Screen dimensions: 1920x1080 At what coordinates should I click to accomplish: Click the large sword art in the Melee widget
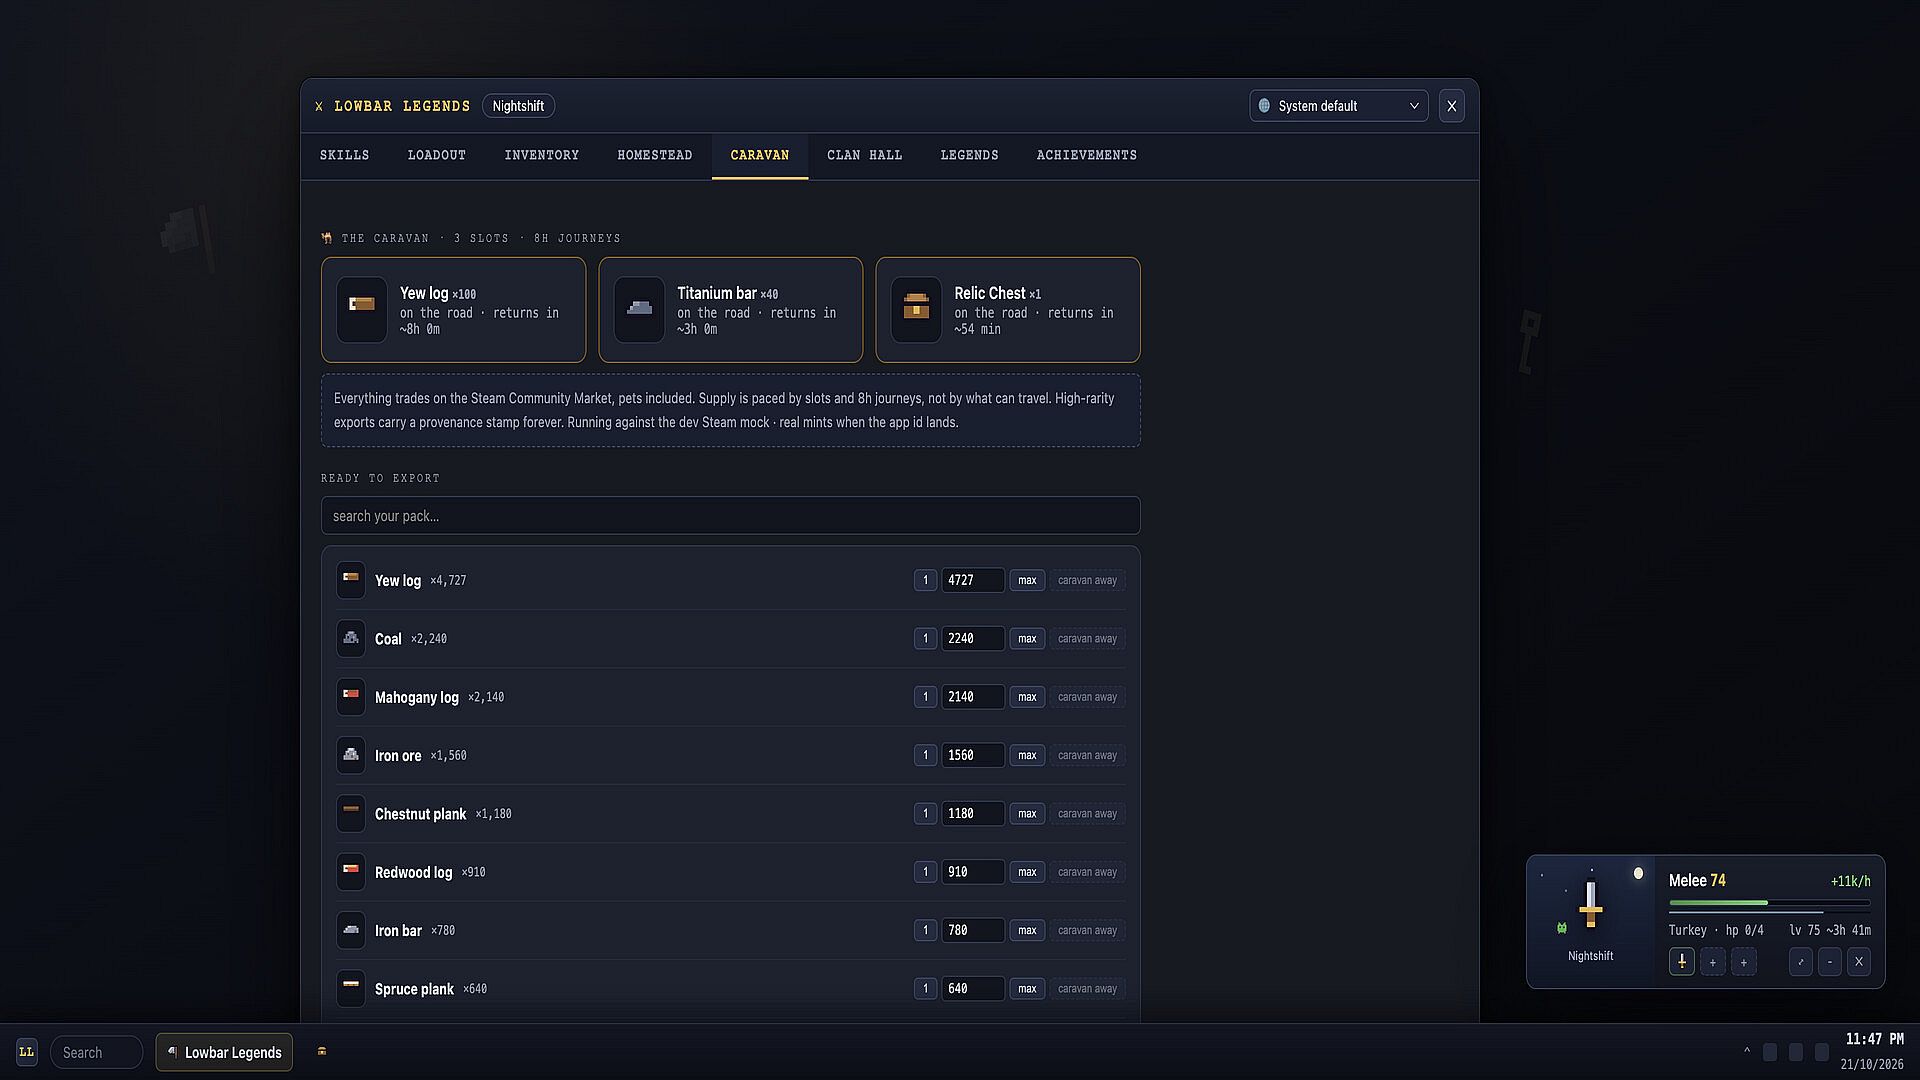pos(1591,903)
